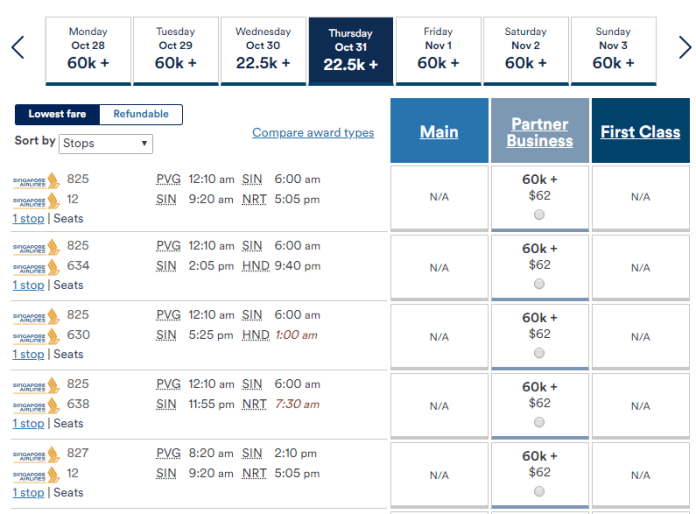Select the Monday Oct 28 date tab
The height and width of the screenshot is (514, 696).
click(x=88, y=51)
